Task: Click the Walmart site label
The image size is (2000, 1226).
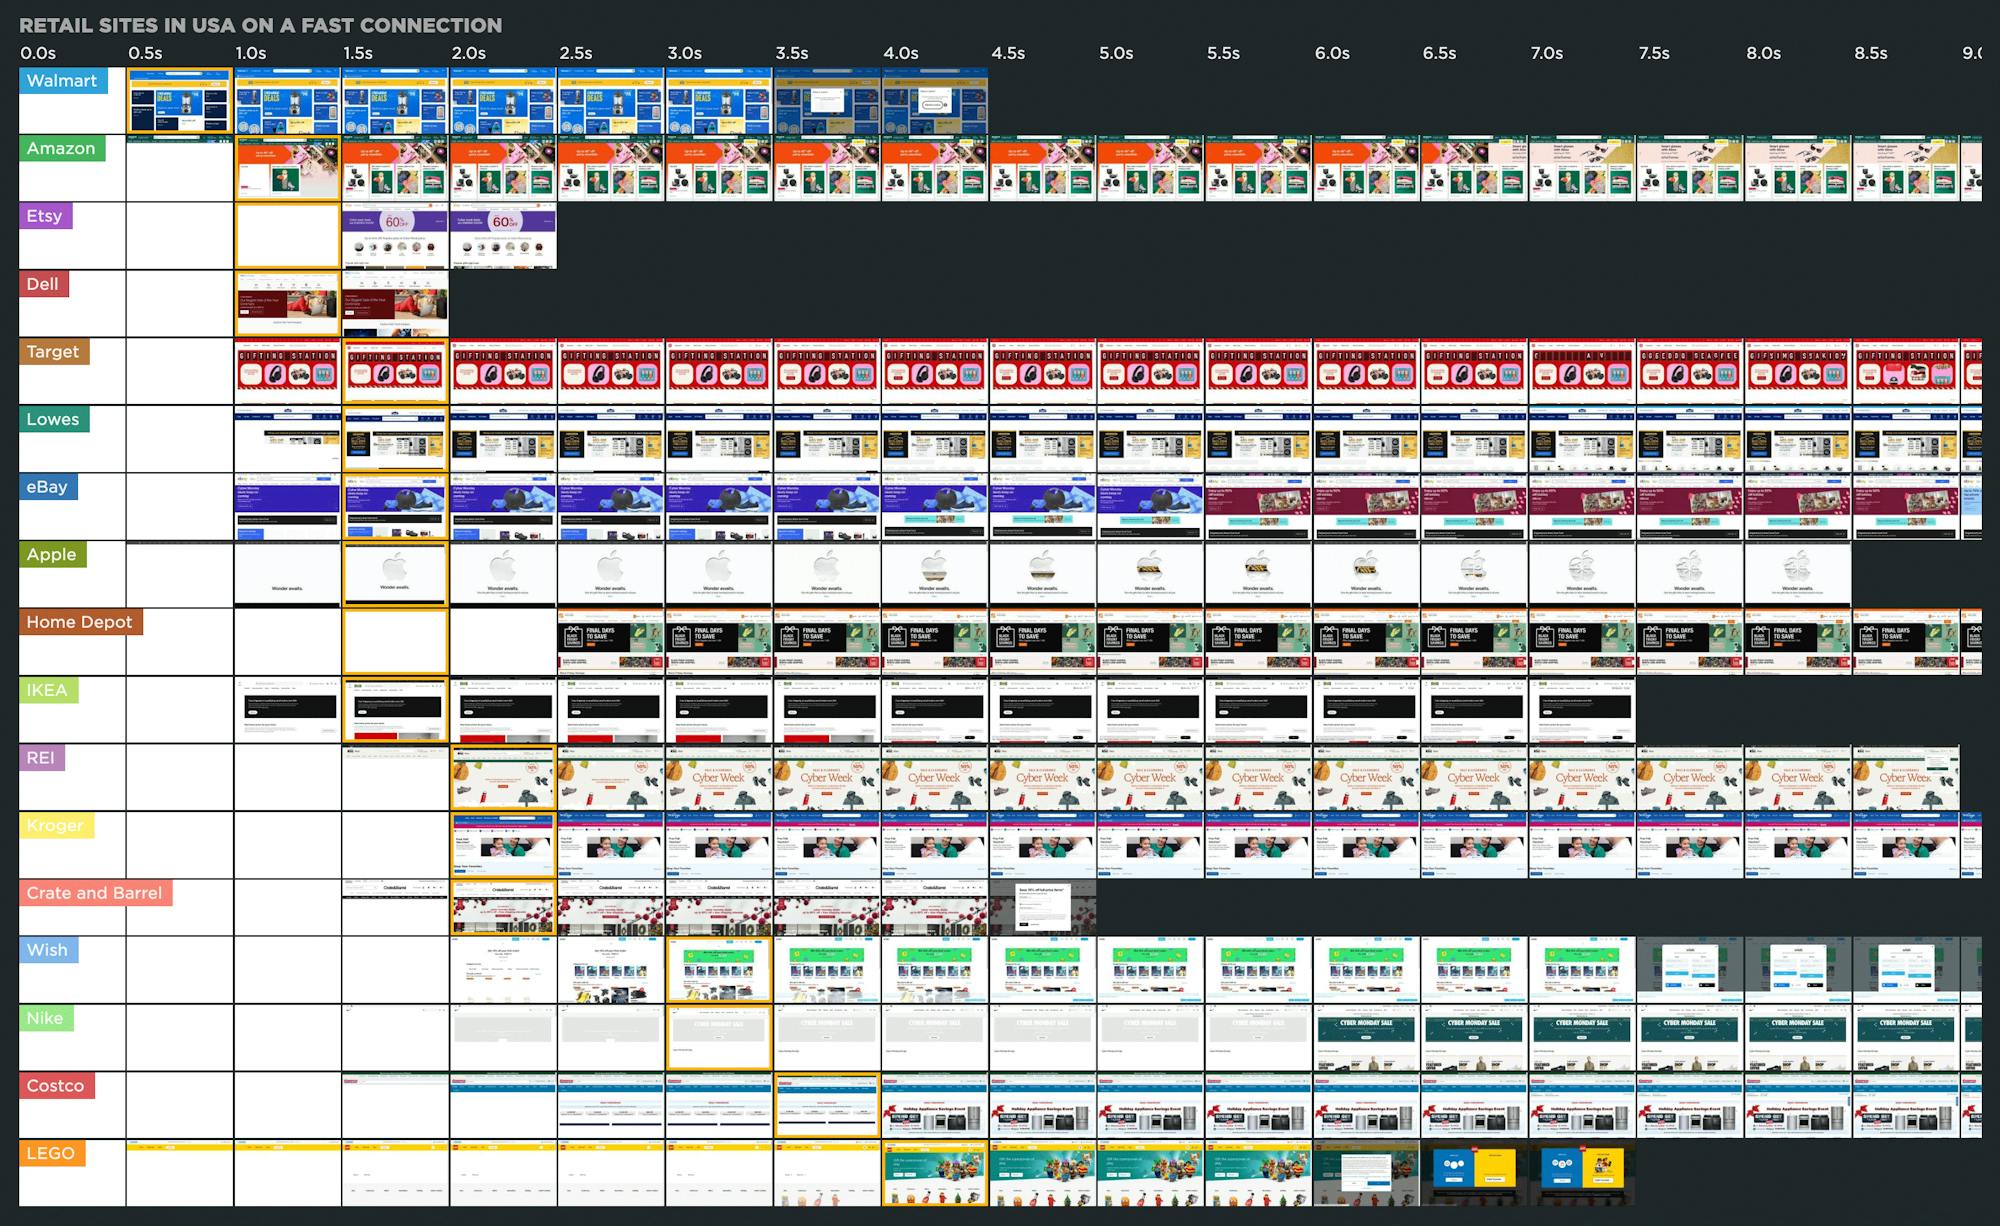Action: [62, 81]
